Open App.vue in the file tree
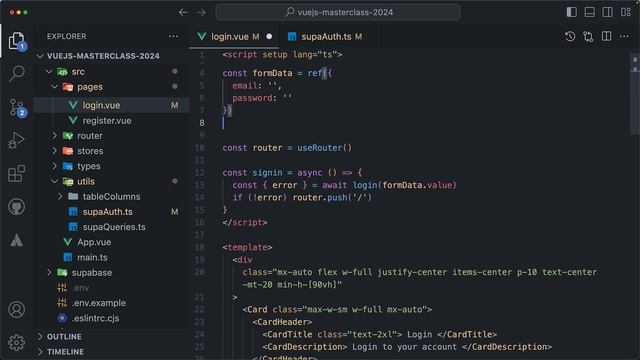640x360 pixels. (111, 242)
